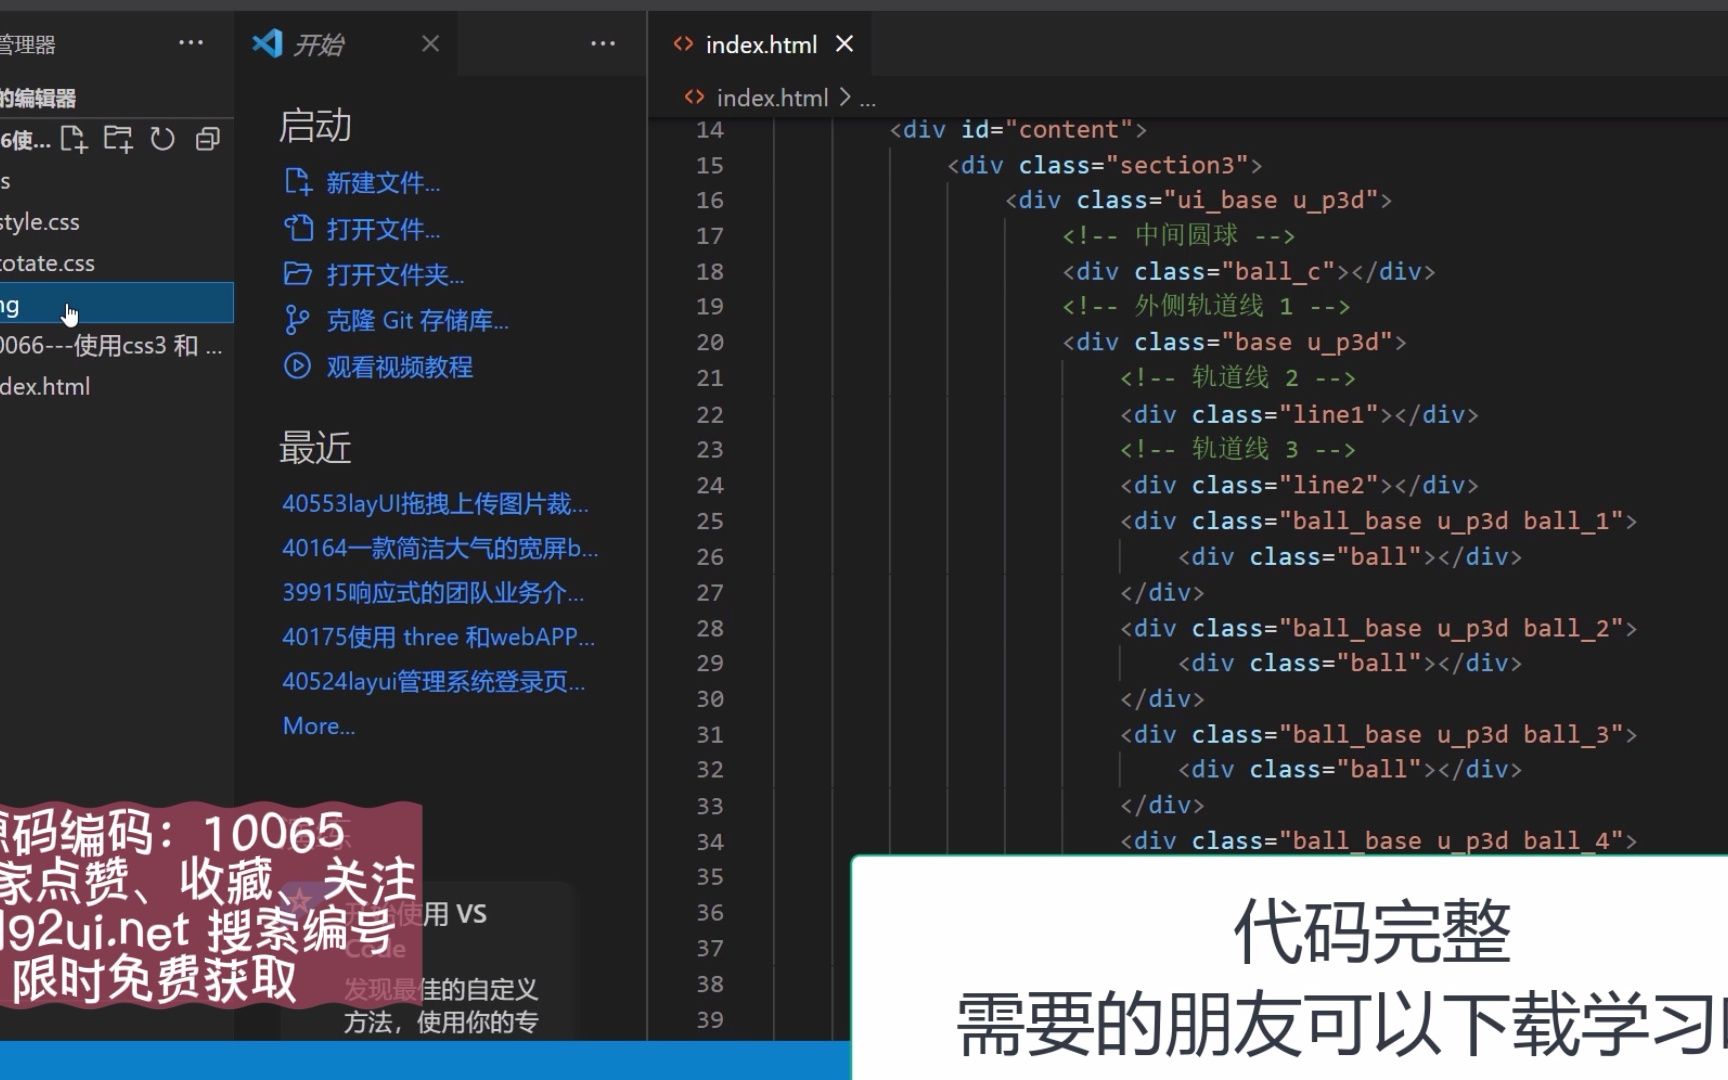
Task: Click the ball_1 div on line 25
Action: (x=1379, y=522)
